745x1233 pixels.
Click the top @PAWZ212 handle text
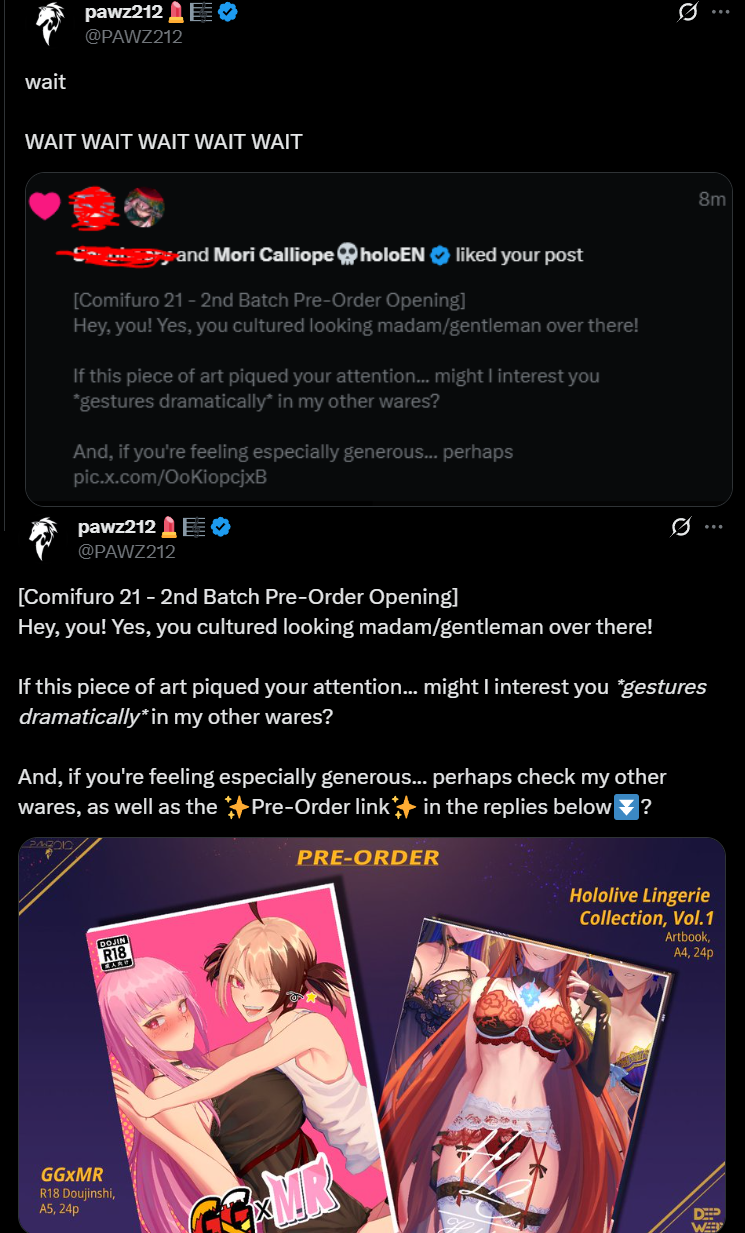coord(134,37)
